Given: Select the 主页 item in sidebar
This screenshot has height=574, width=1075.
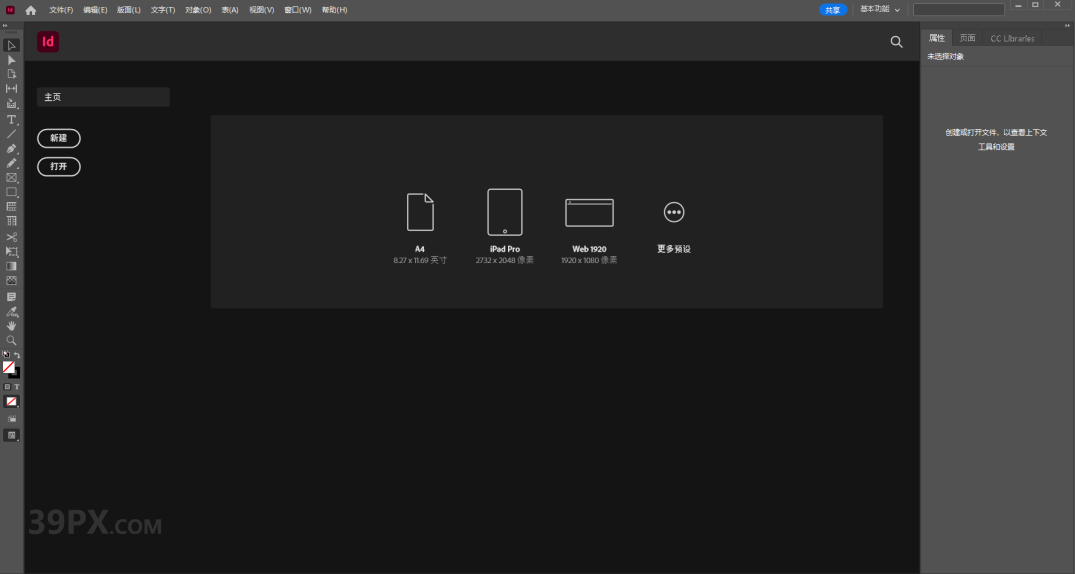Looking at the screenshot, I should [x=104, y=97].
